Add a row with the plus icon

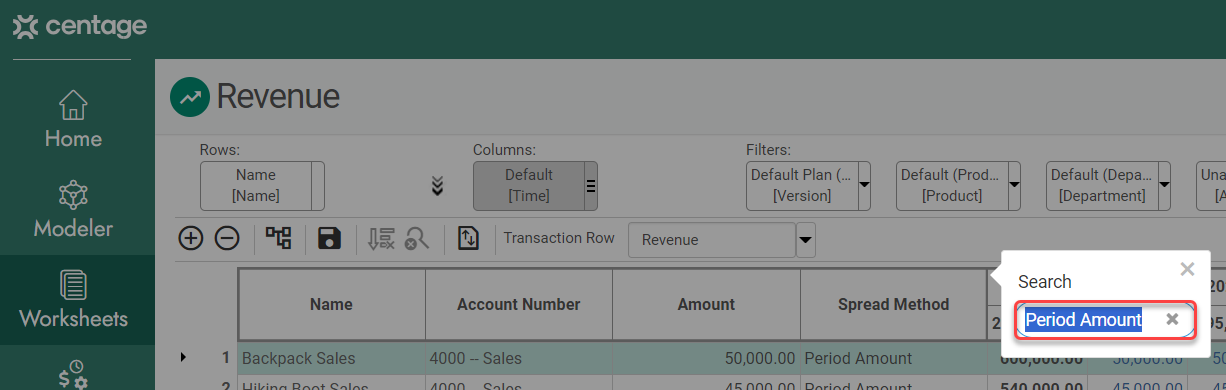(191, 238)
